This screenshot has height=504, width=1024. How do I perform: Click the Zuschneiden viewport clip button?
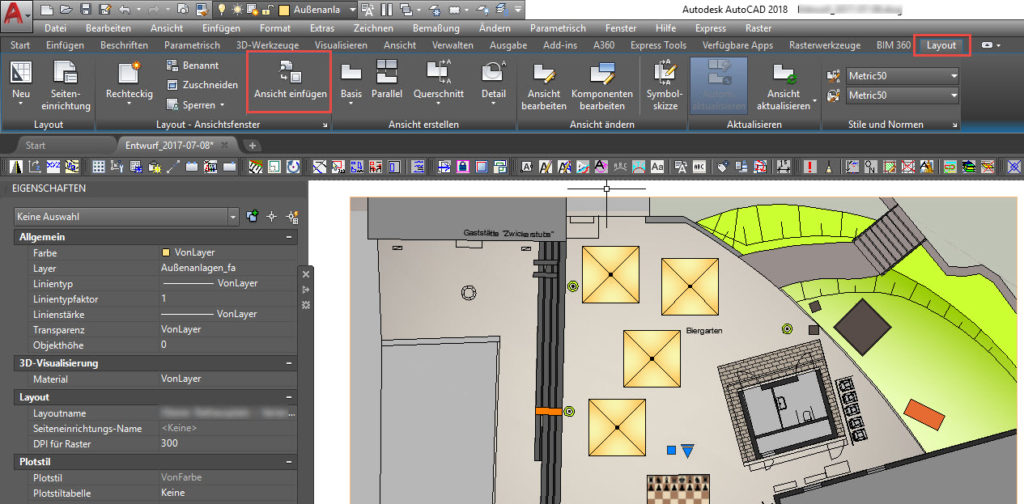(201, 85)
